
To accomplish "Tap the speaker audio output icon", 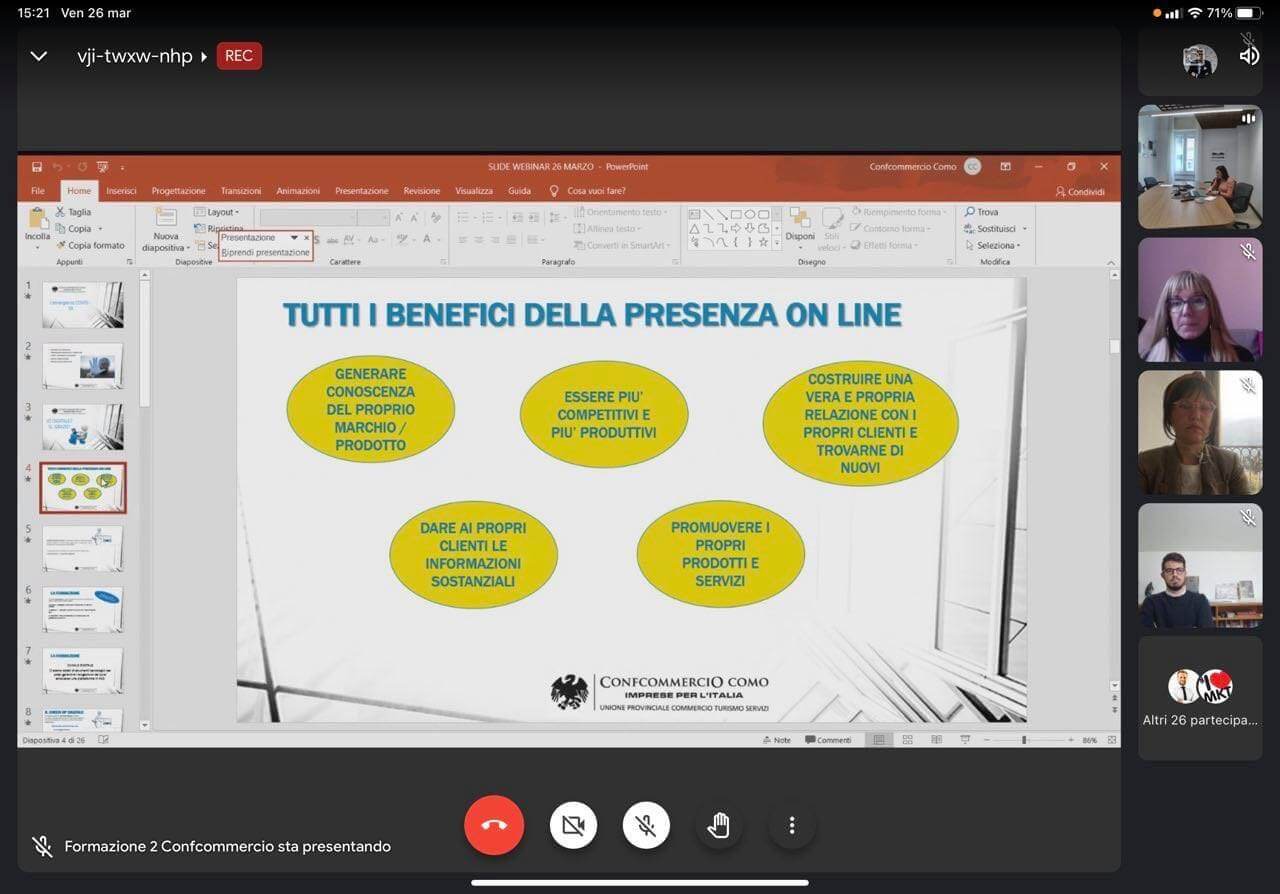I will pos(1249,56).
